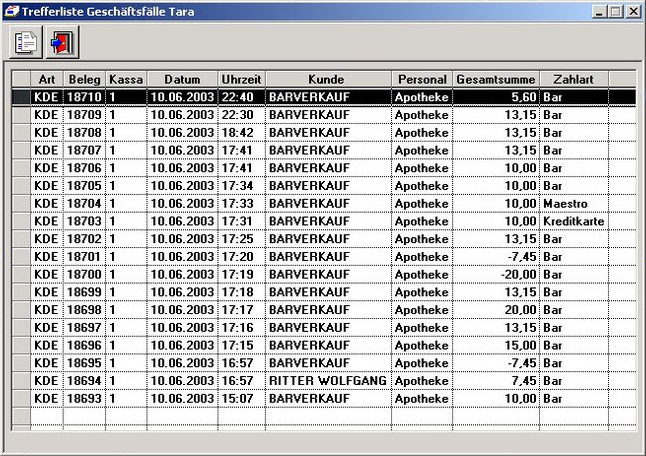Viewport: 646px width, 456px height.
Task: Sort by the Beleg column header
Action: pyautogui.click(x=84, y=79)
